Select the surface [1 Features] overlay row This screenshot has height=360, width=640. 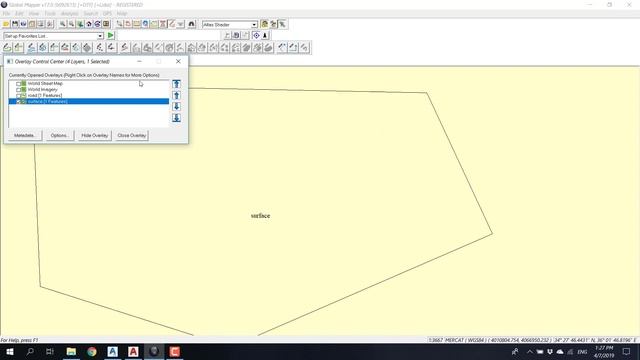[89, 101]
